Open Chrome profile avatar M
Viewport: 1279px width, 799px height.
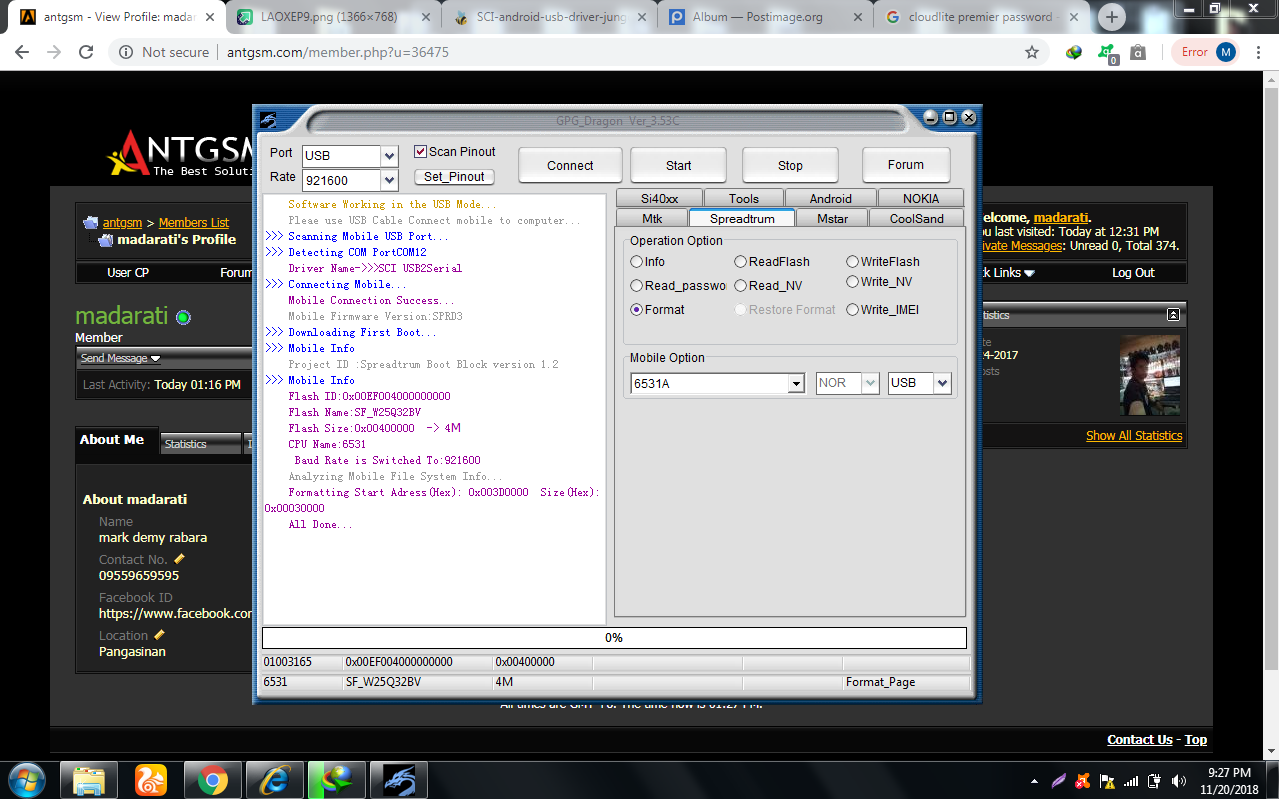coord(1226,52)
